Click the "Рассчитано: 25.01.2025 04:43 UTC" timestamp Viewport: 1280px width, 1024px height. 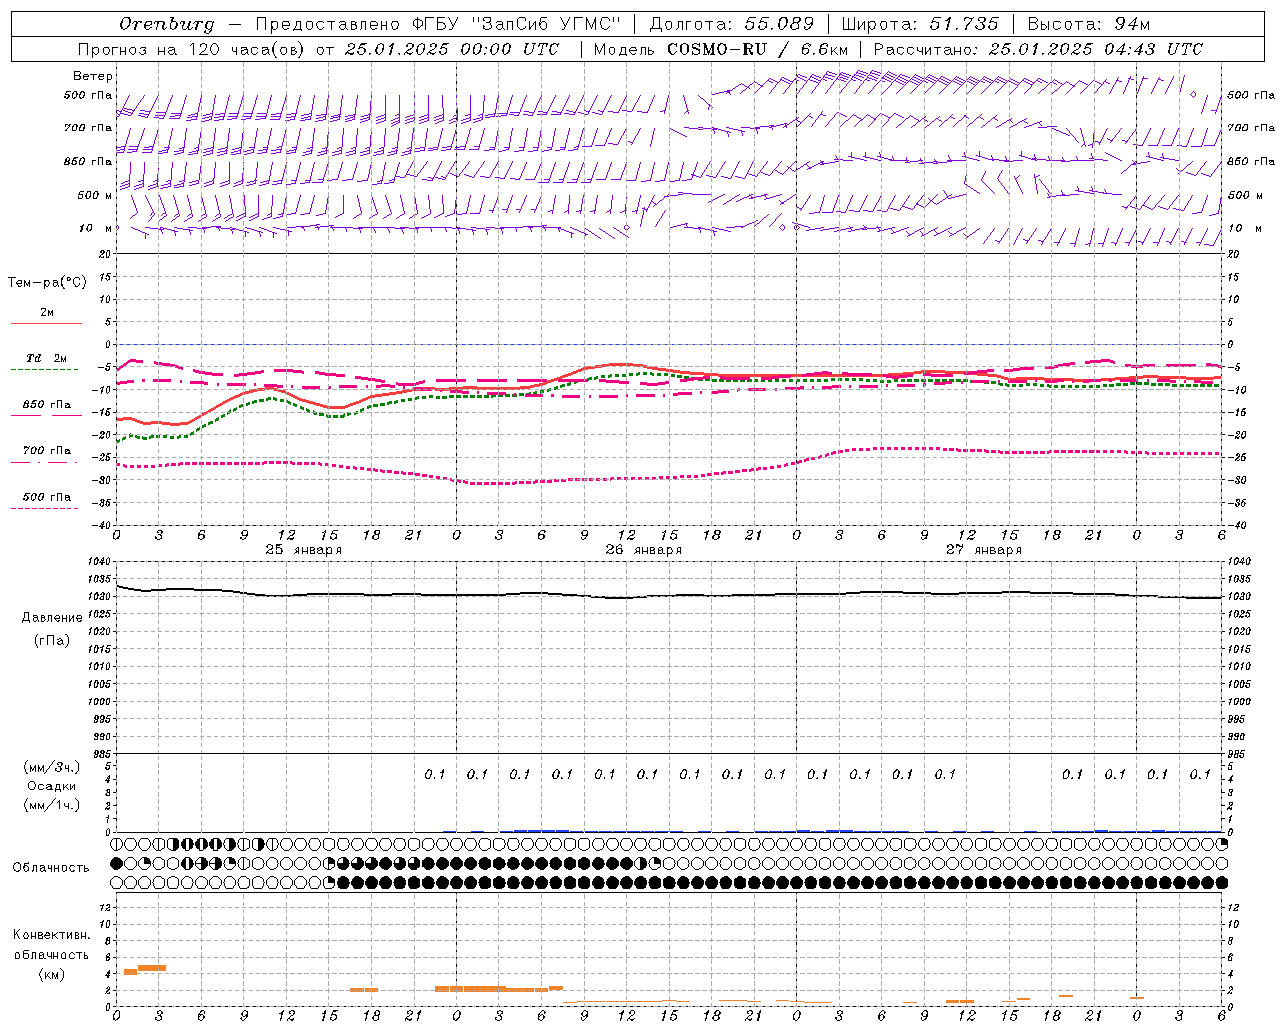click(x=1038, y=49)
